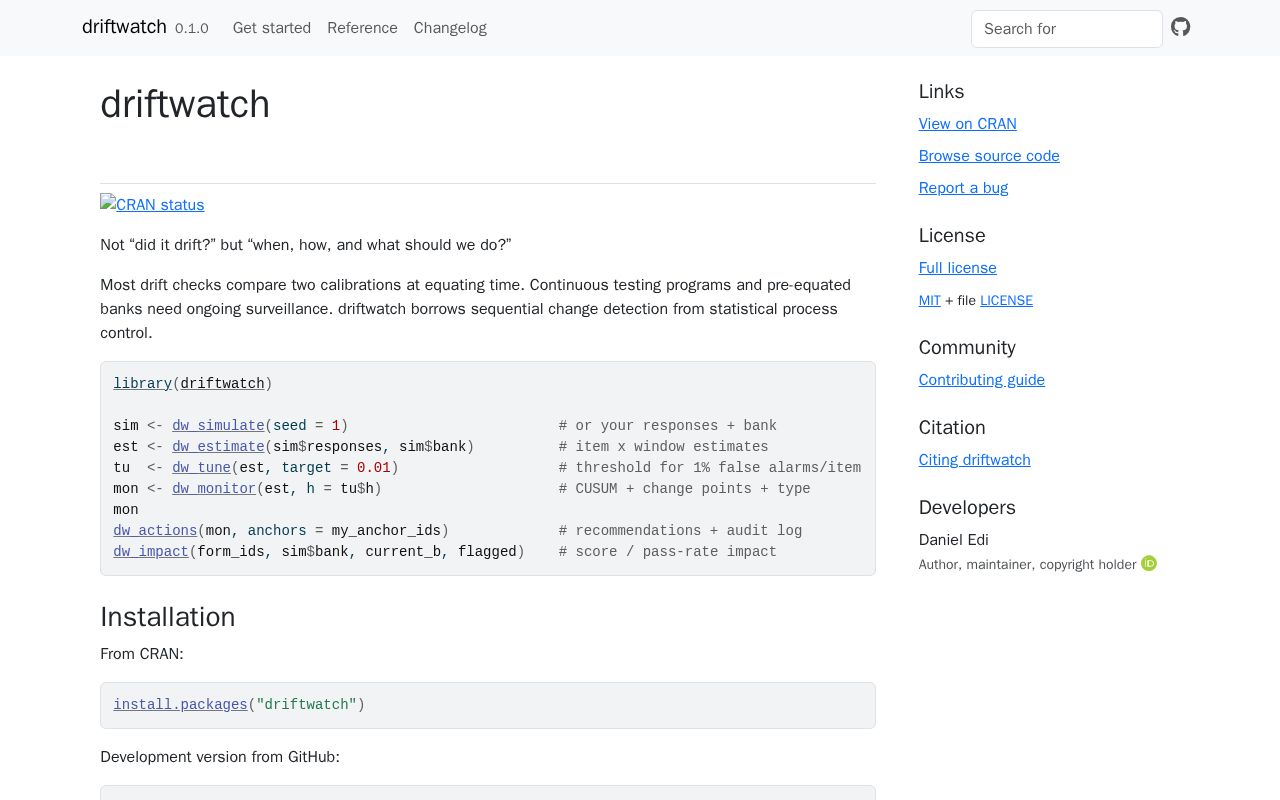Image resolution: width=1280 pixels, height=800 pixels.
Task: Open the View on CRAN link
Action: [968, 124]
